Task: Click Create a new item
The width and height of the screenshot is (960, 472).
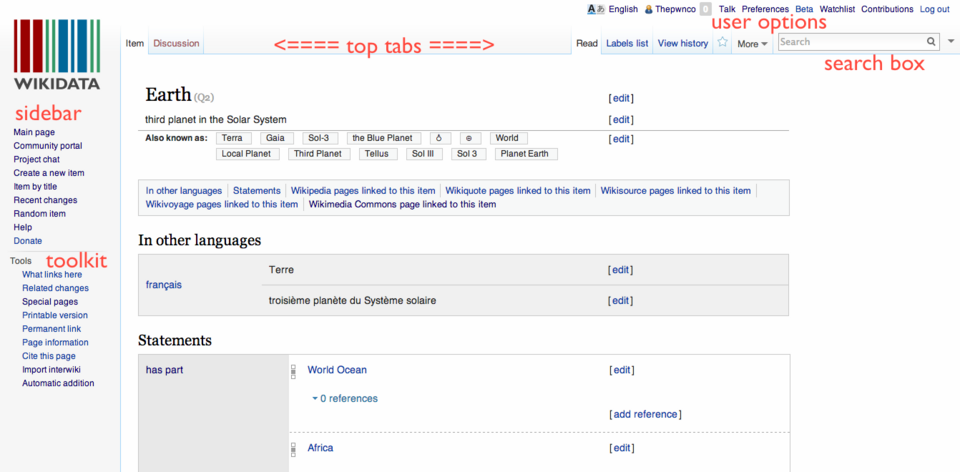Action: pos(49,173)
